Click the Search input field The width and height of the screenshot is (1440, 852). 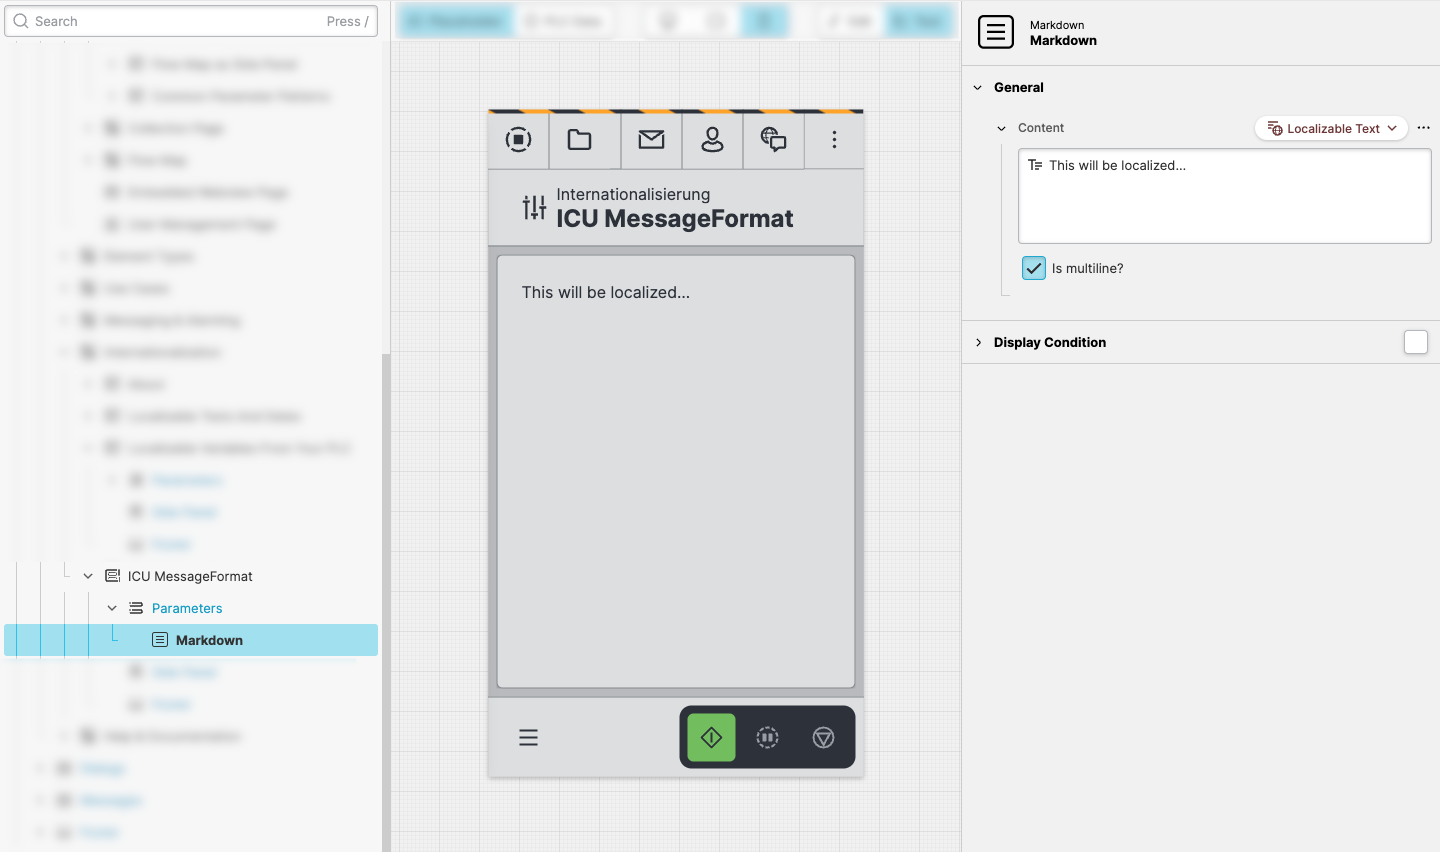[x=180, y=21]
